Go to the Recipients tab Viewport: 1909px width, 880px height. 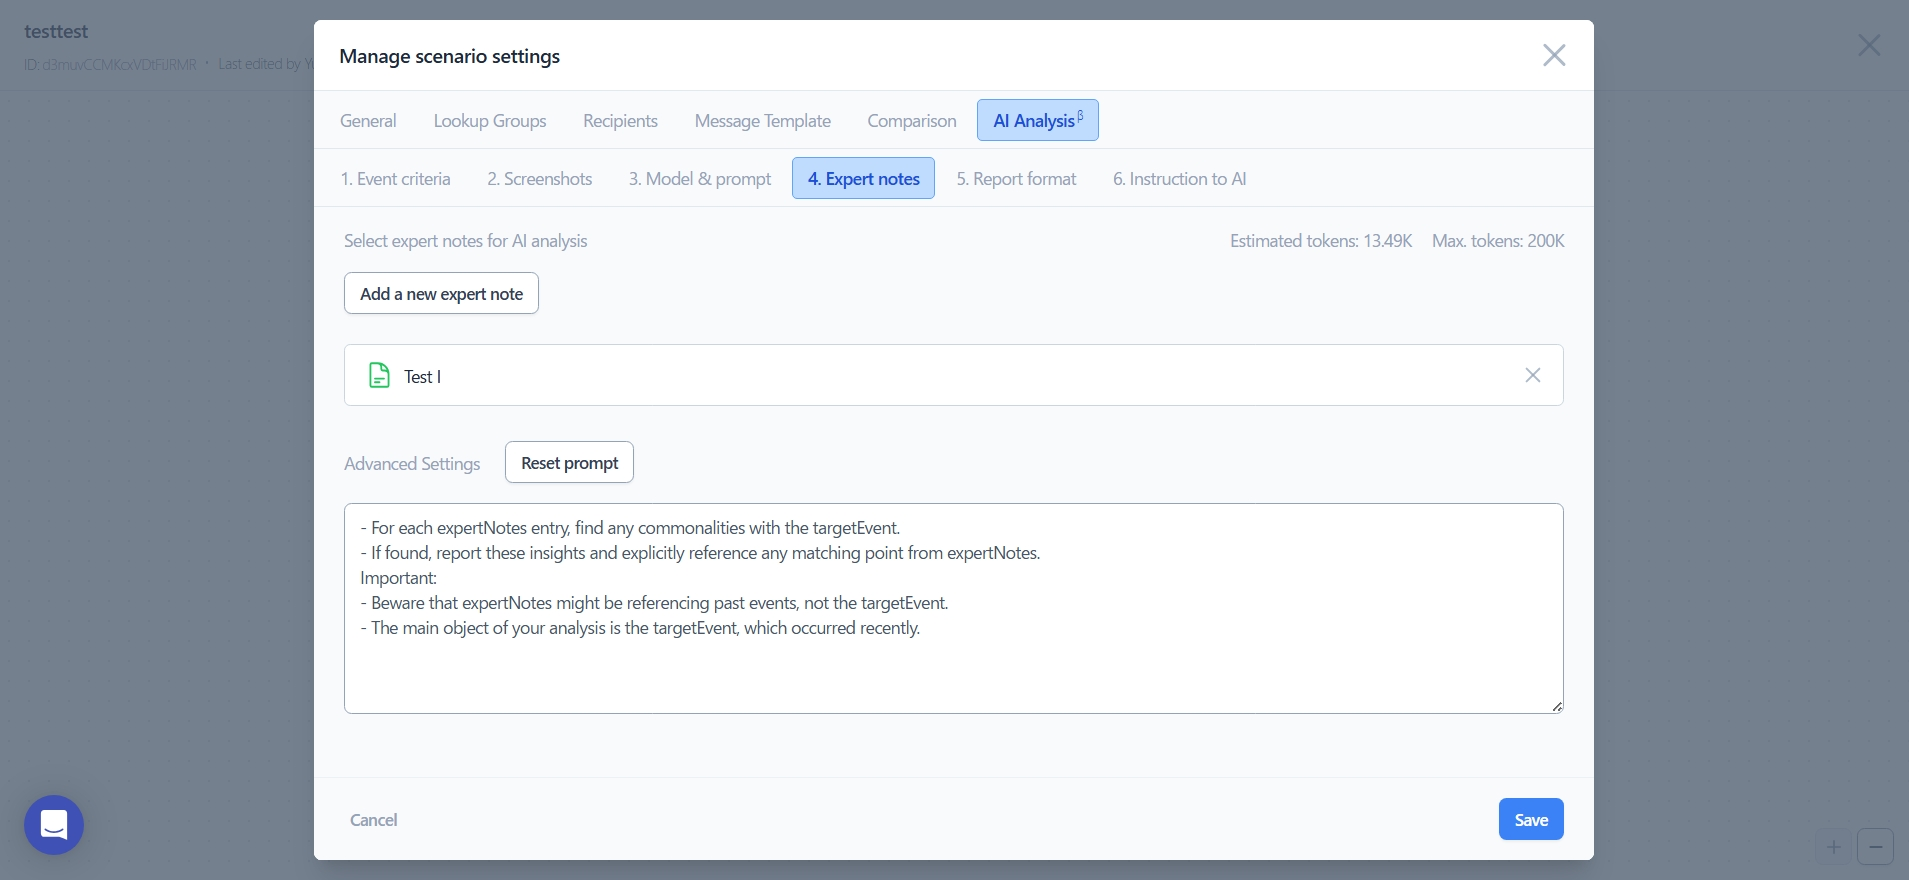(x=620, y=121)
